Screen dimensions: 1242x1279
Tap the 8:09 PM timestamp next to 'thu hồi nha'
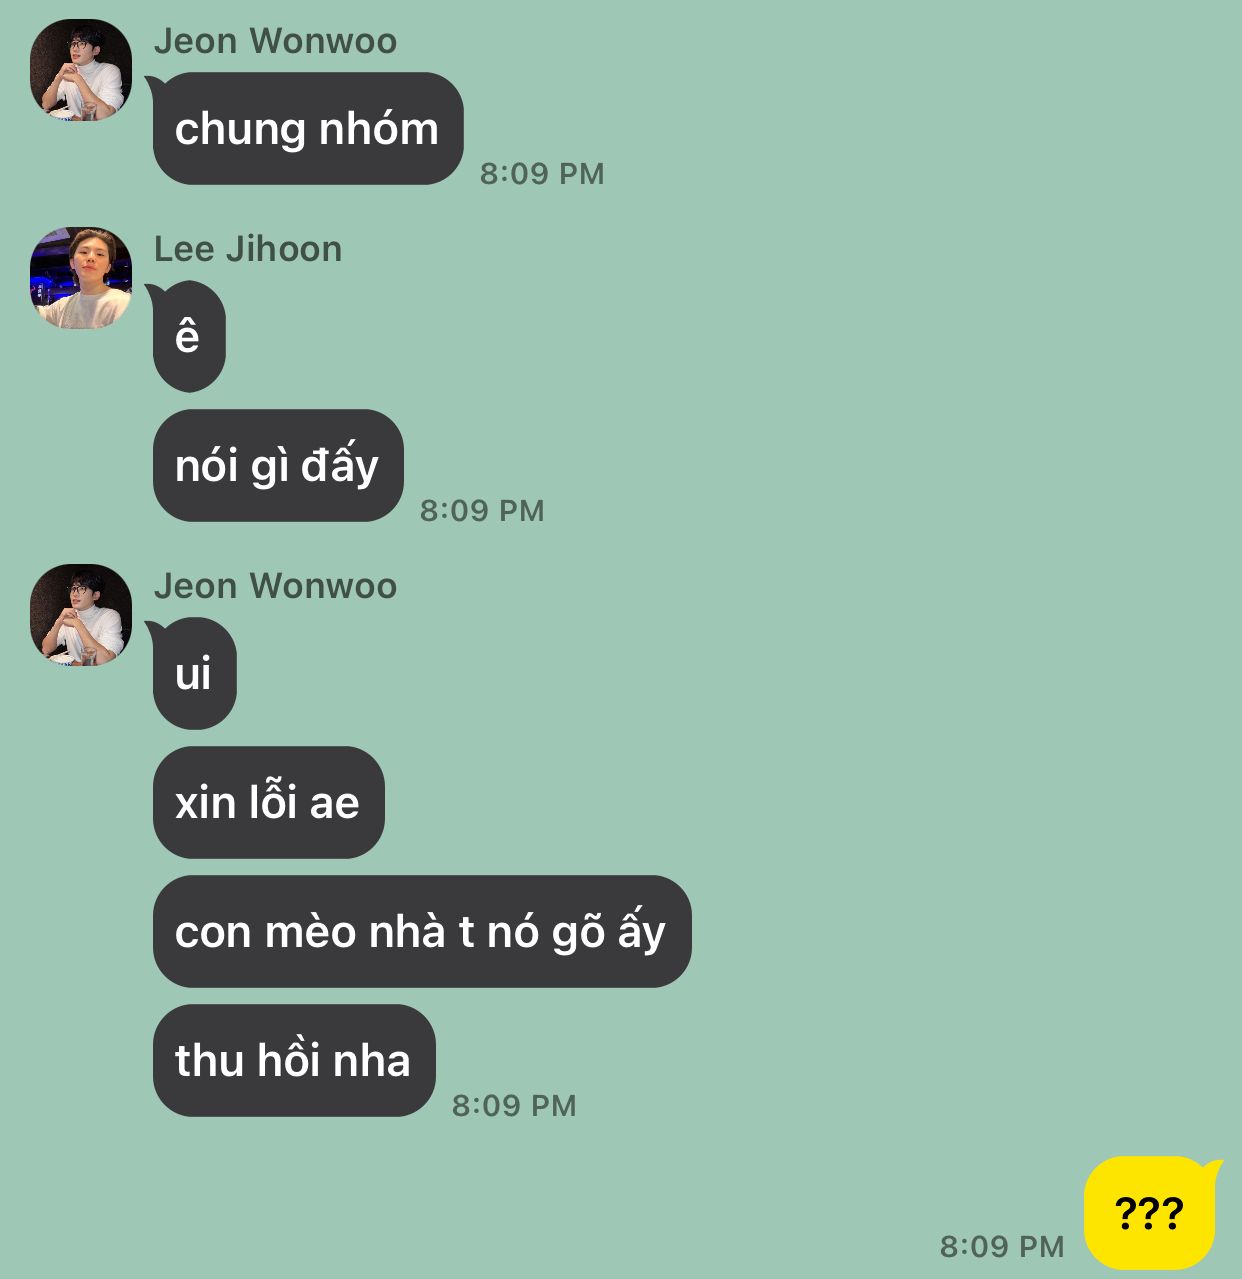[x=514, y=1105]
